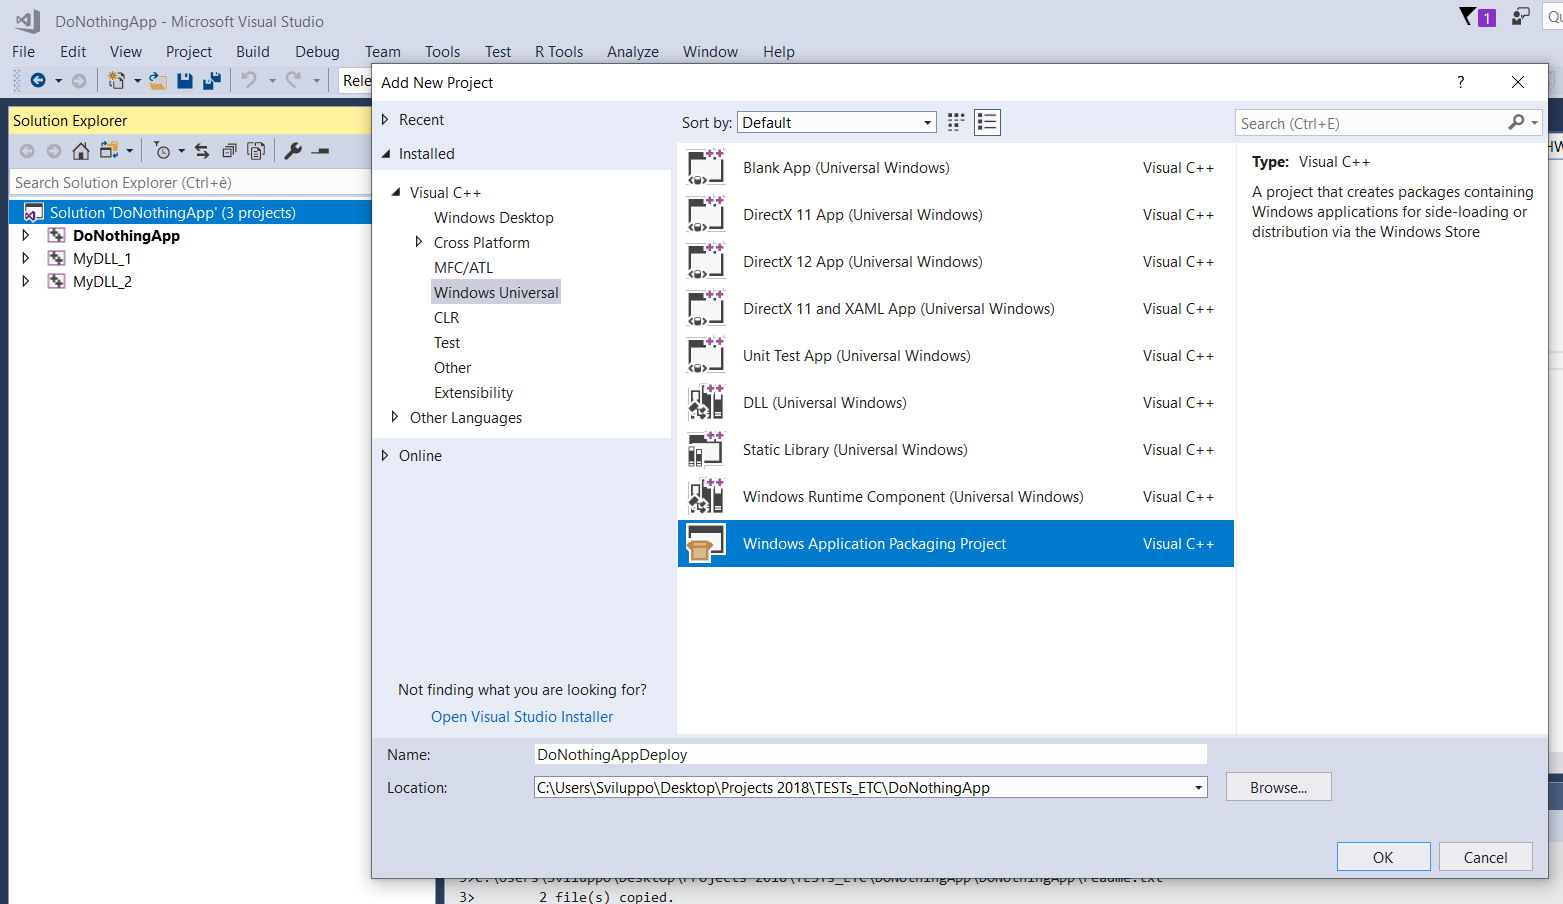Select DirectX 11 and XAML App template

(x=956, y=308)
